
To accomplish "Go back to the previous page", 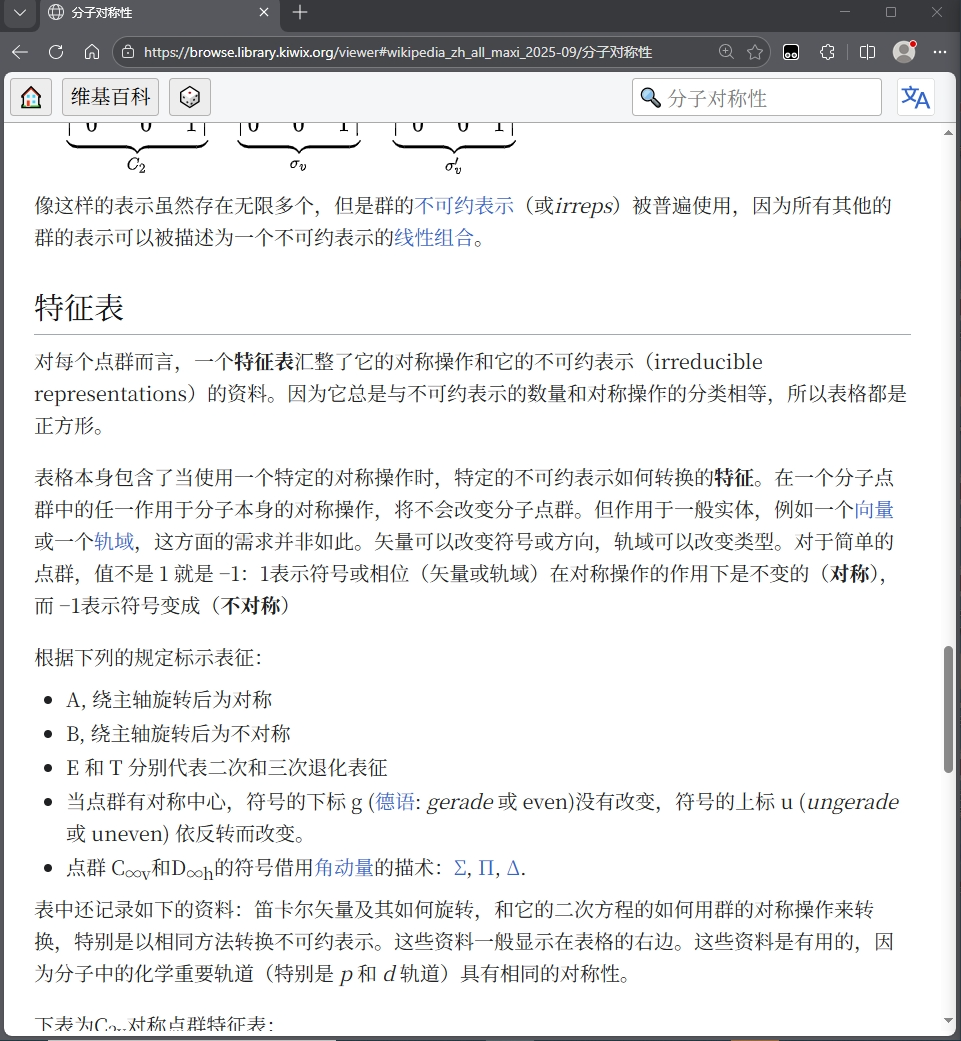I will coord(20,52).
